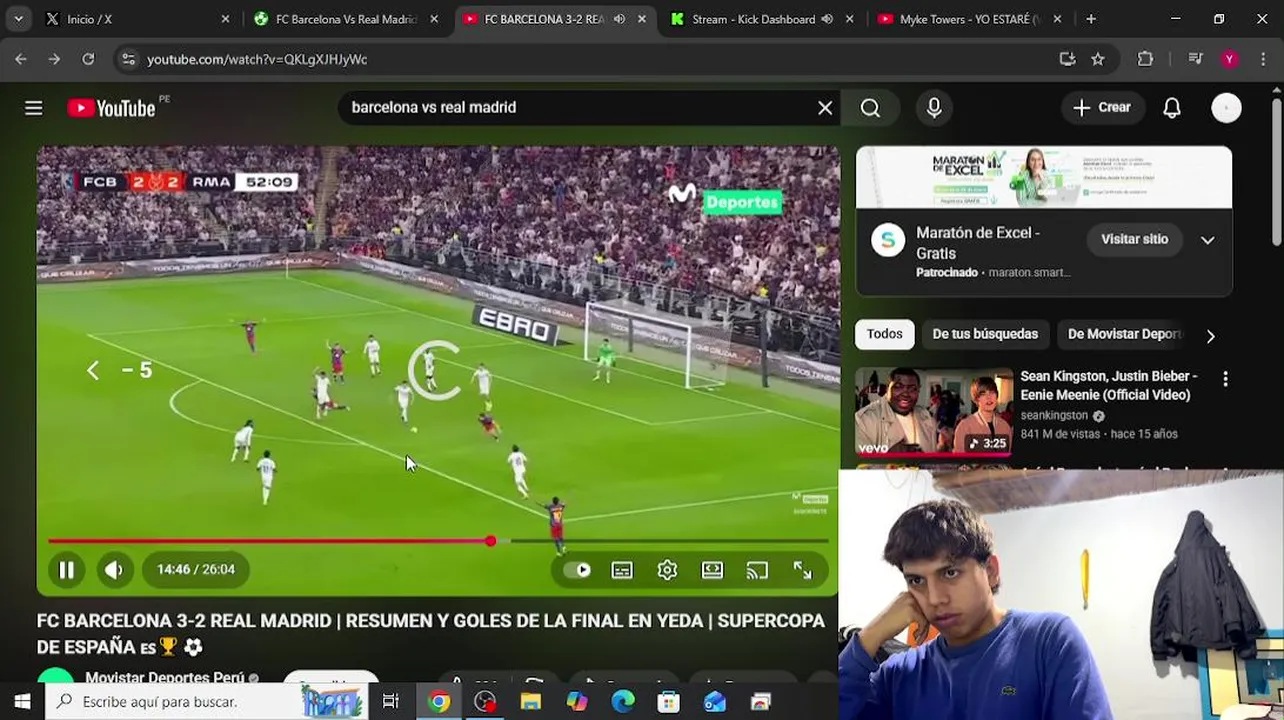The height and width of the screenshot is (720, 1284).
Task: Open Task View on the taskbar
Action: pos(391,702)
